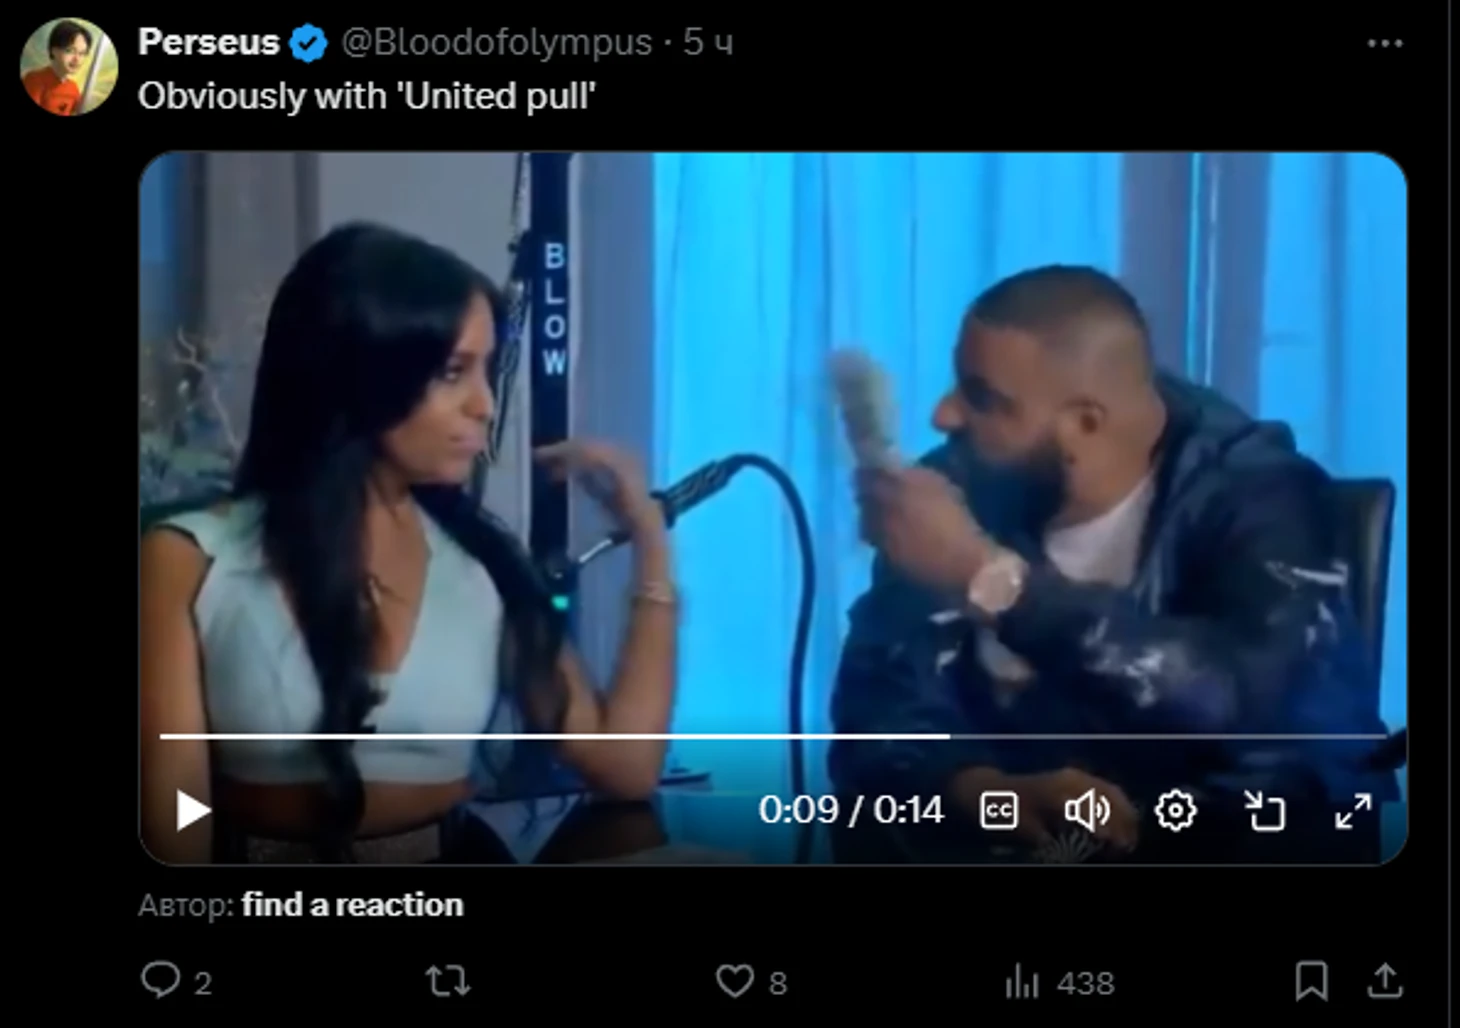Toggle closed captions on the video
1460x1028 pixels.
(x=998, y=811)
